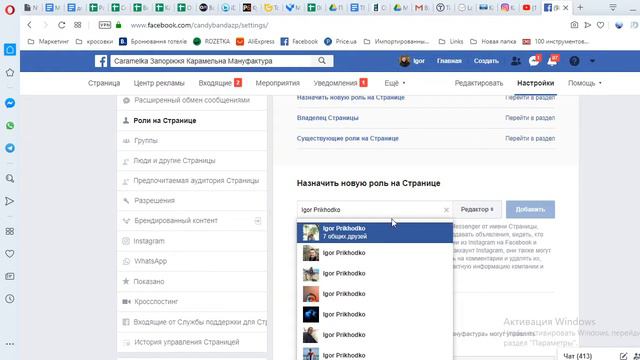640x360 pixels.
Task: Open the Входящие tab
Action: click(220, 83)
